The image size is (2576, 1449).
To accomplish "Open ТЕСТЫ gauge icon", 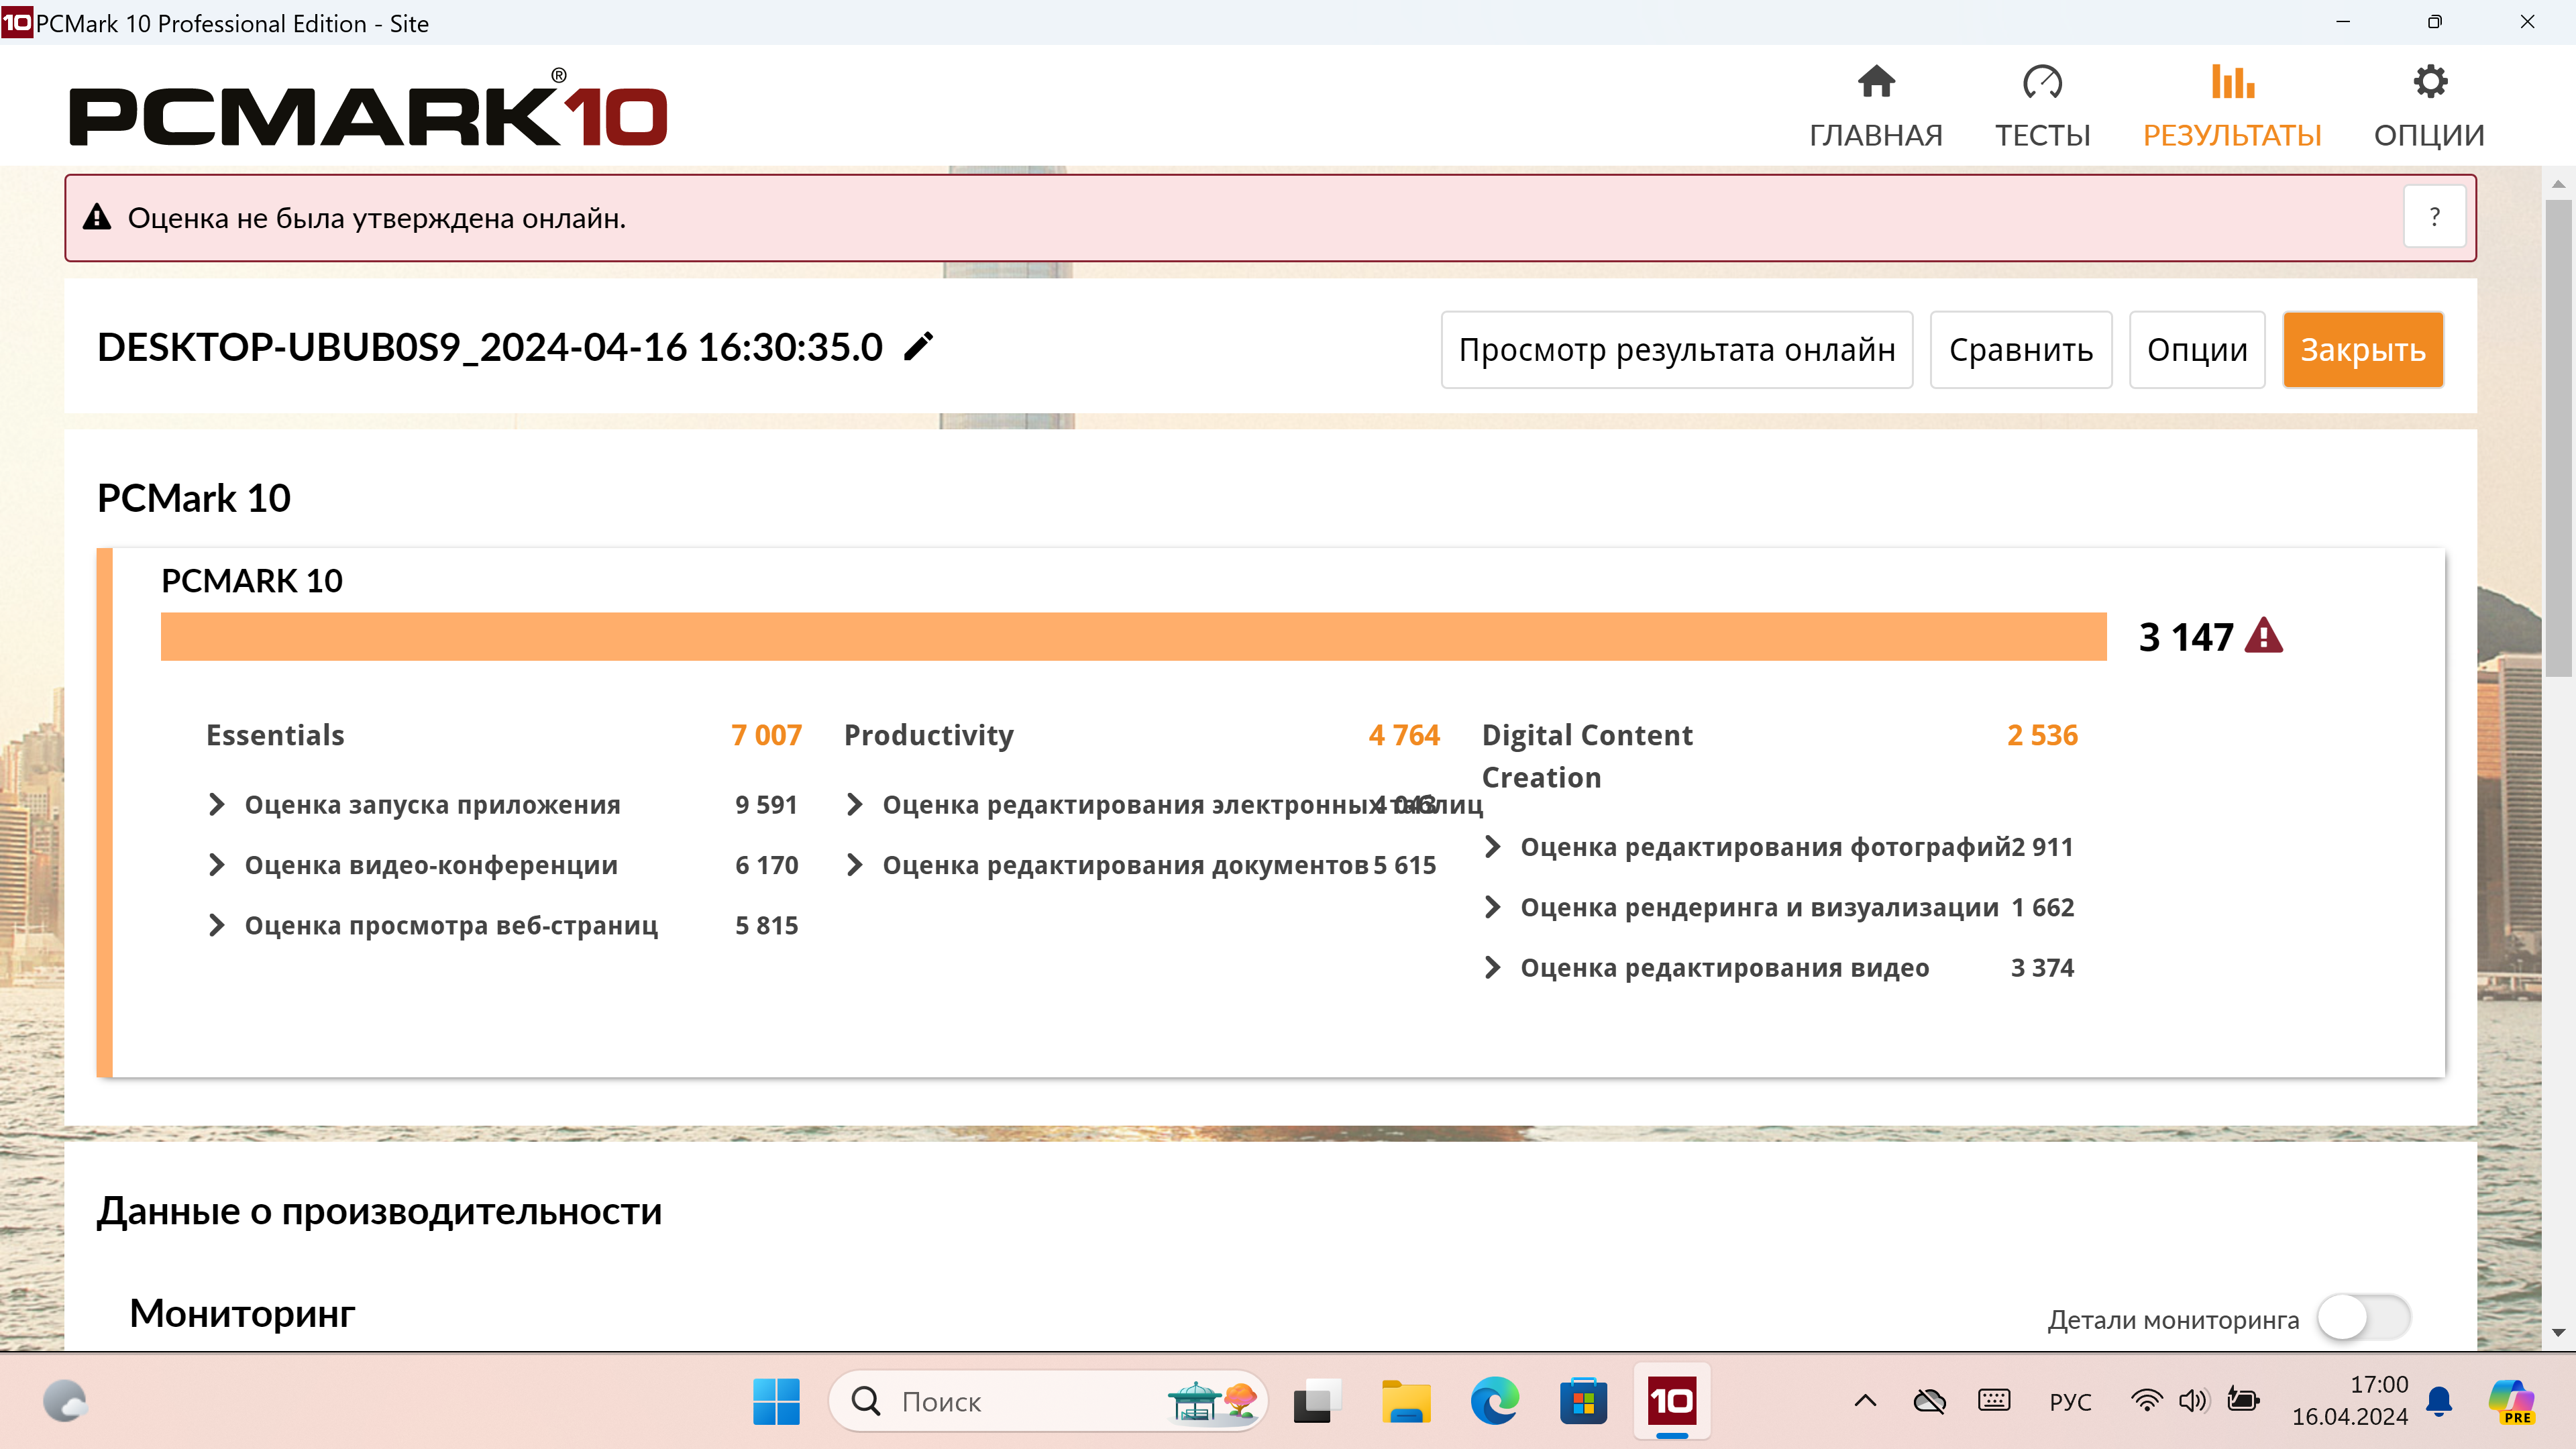I will (x=2042, y=83).
